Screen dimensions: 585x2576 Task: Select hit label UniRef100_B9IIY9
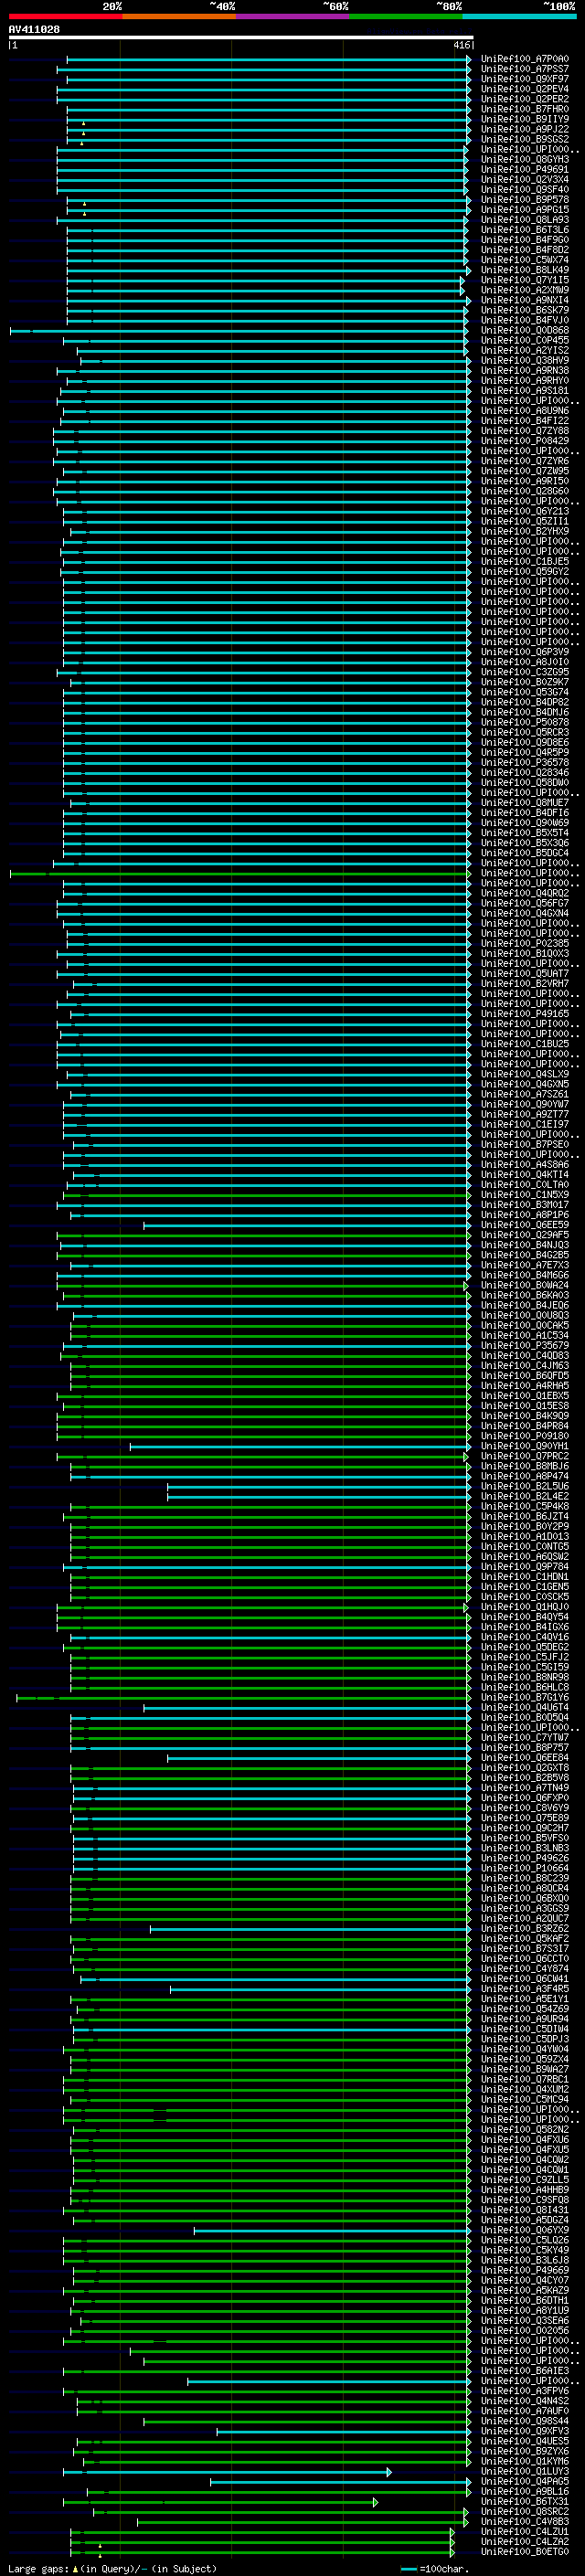point(524,119)
